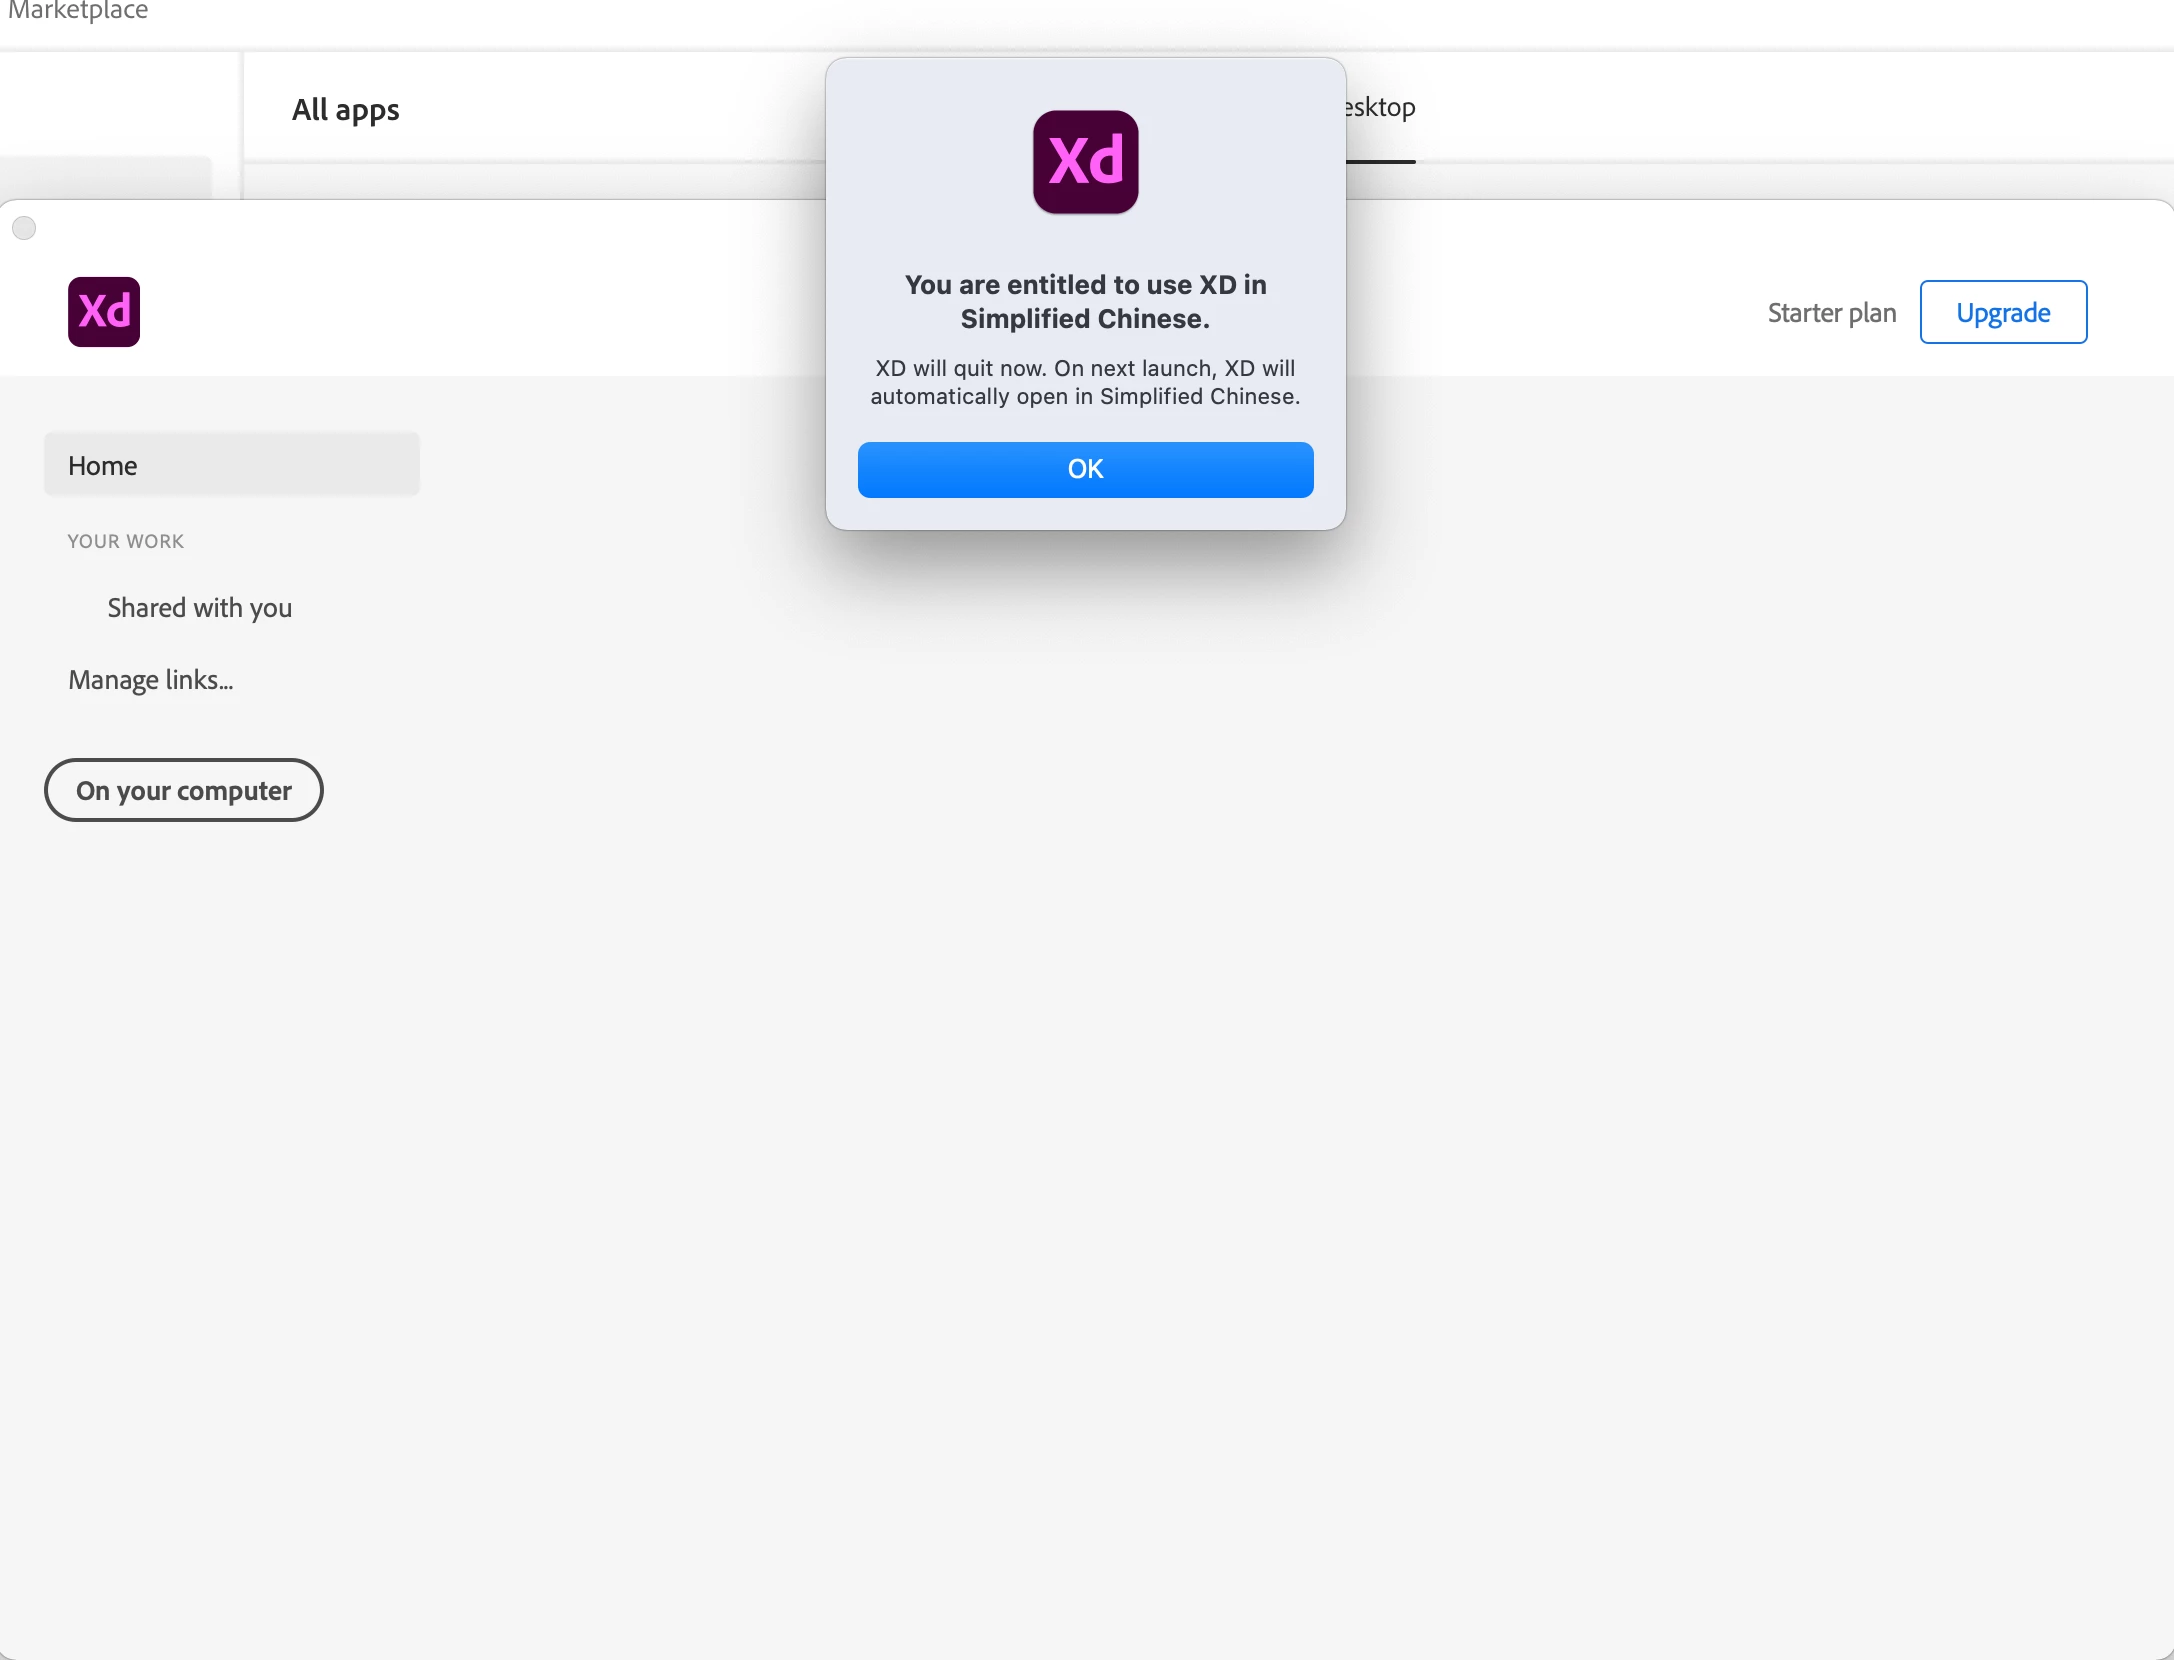Click the gray window control circle
2174x1660 pixels.
(x=24, y=229)
